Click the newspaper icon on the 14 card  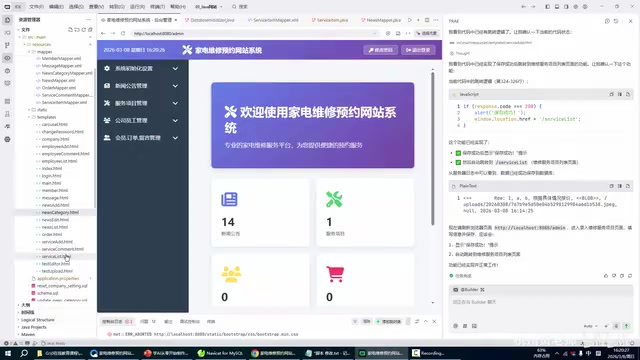229,199
